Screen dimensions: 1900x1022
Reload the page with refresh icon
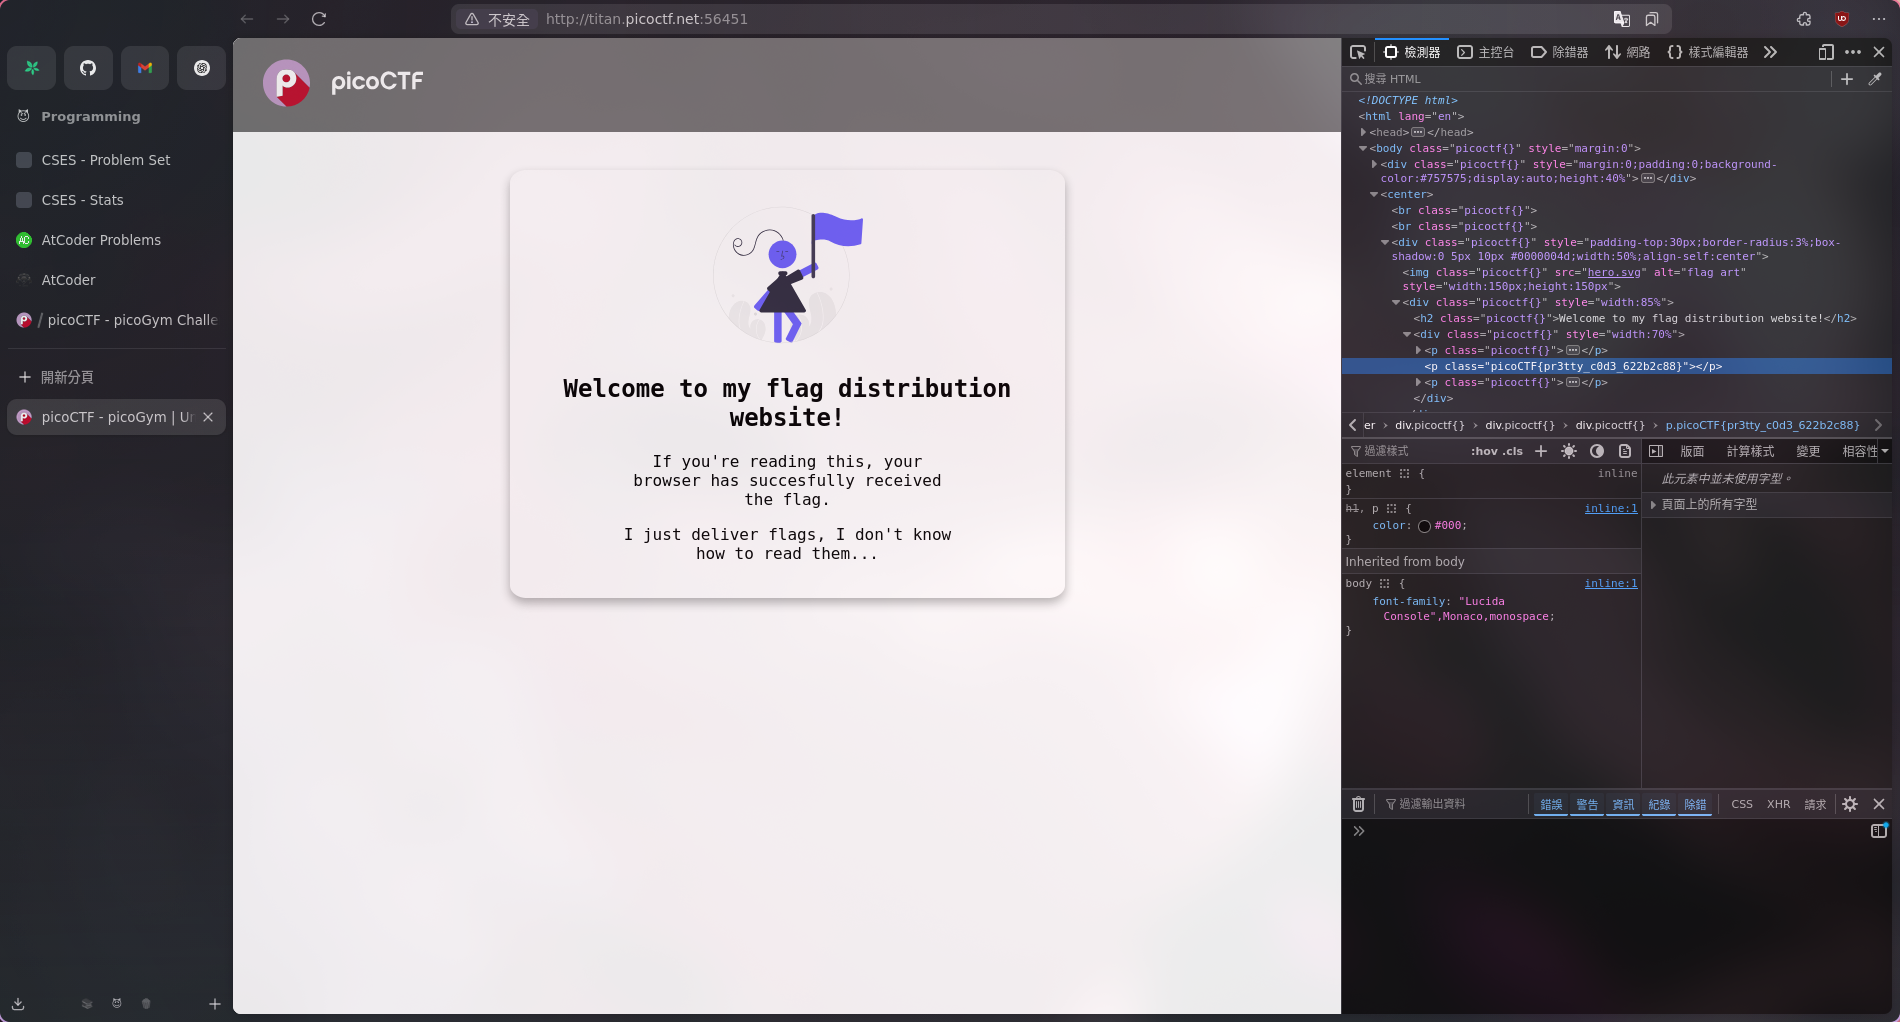[x=319, y=19]
